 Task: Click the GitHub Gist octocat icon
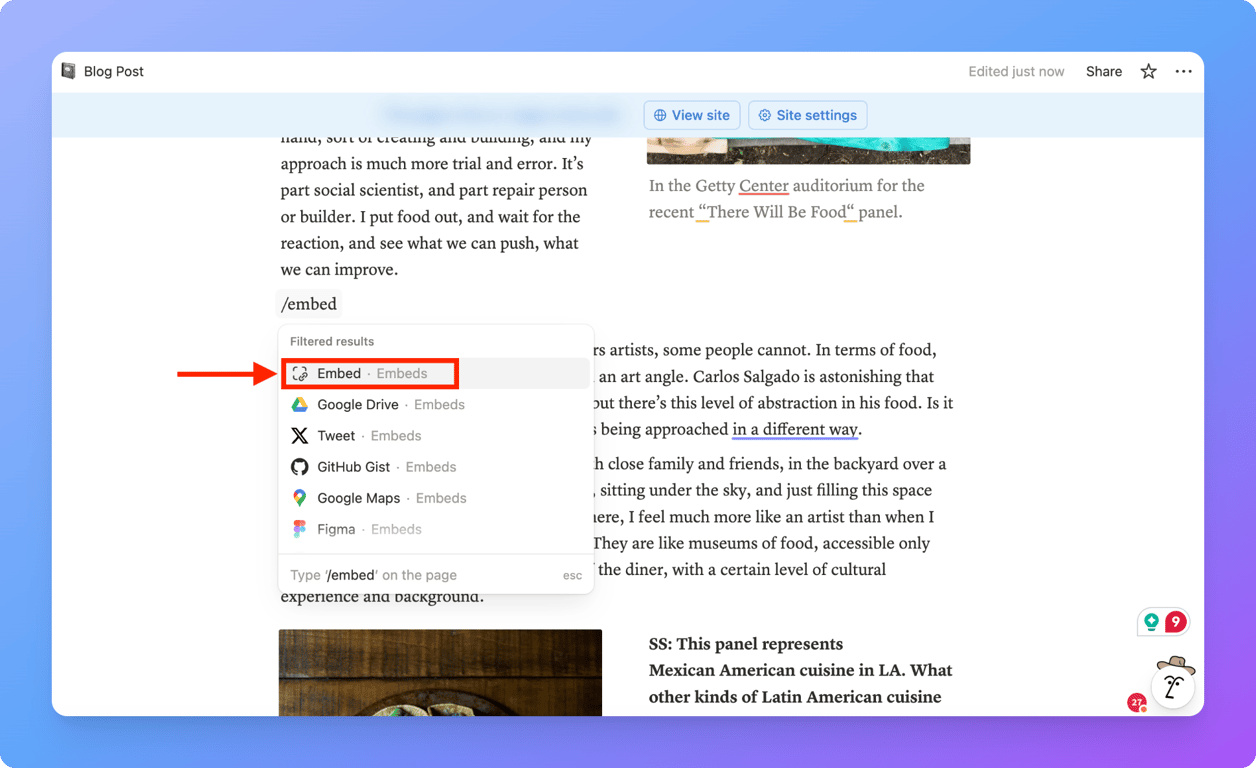point(299,466)
